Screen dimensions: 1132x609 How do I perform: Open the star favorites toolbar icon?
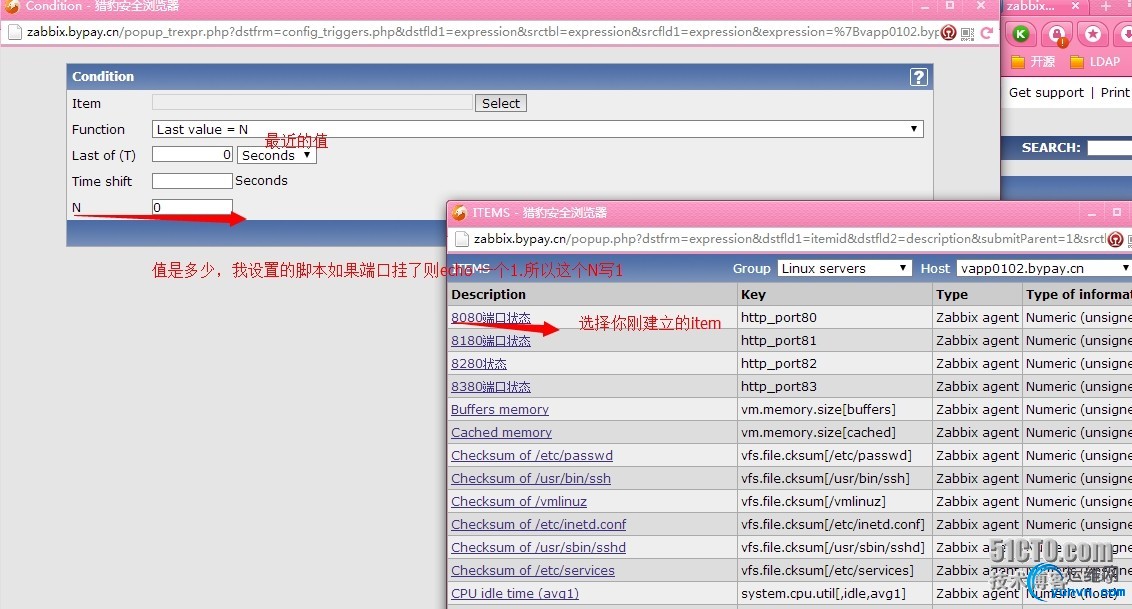pyautogui.click(x=1093, y=34)
